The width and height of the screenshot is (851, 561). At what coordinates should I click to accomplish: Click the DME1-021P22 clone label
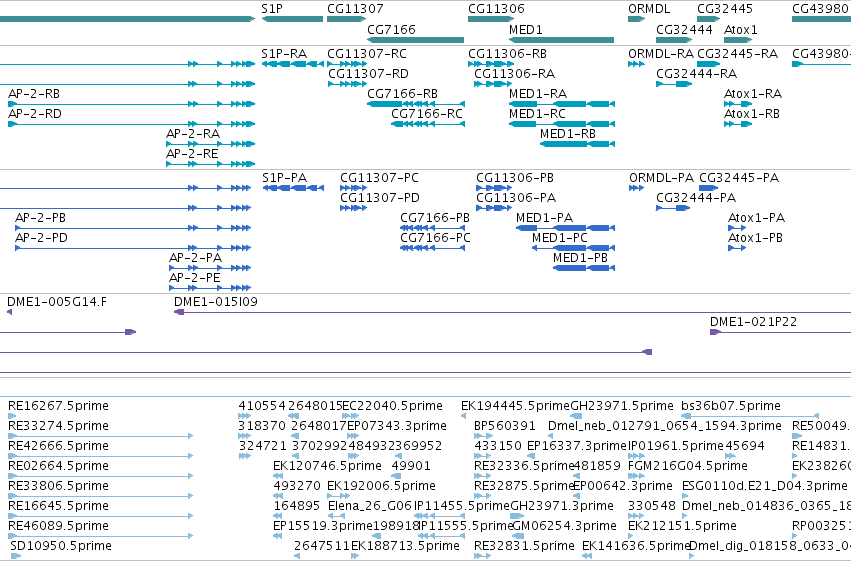(x=753, y=322)
